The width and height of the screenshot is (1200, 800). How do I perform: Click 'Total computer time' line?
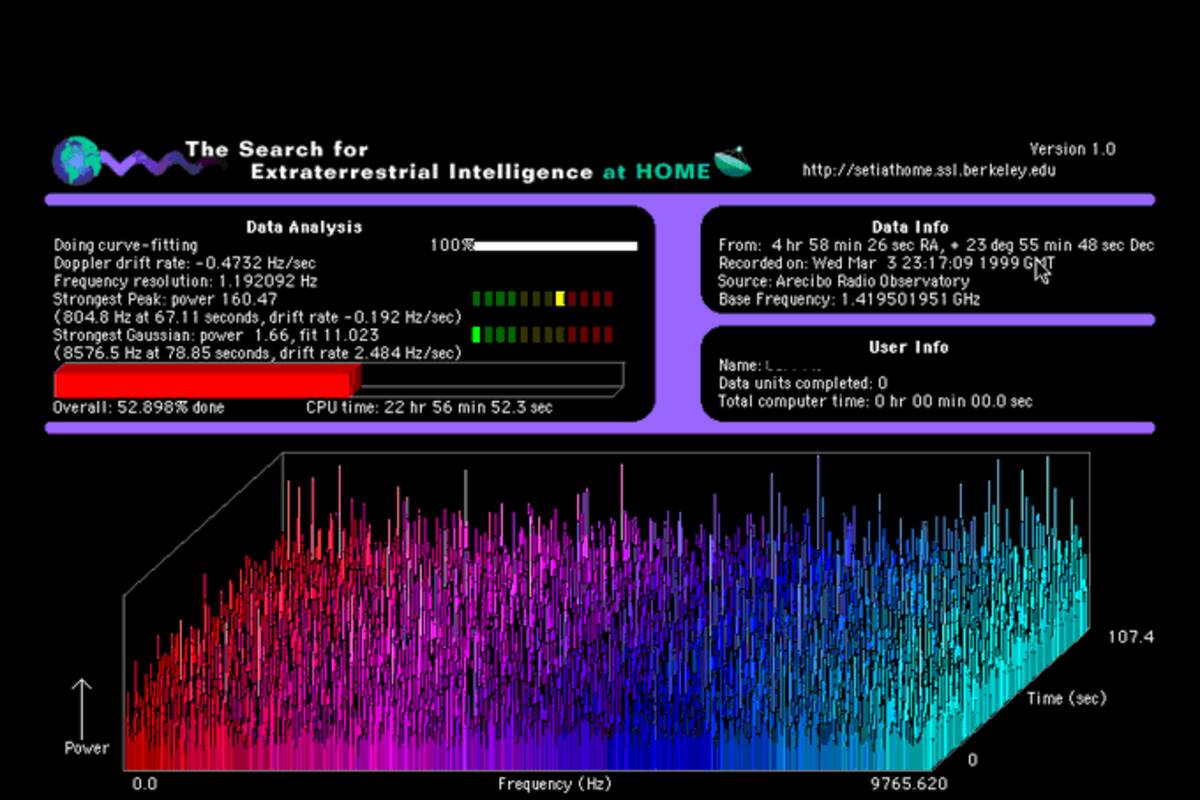point(875,401)
